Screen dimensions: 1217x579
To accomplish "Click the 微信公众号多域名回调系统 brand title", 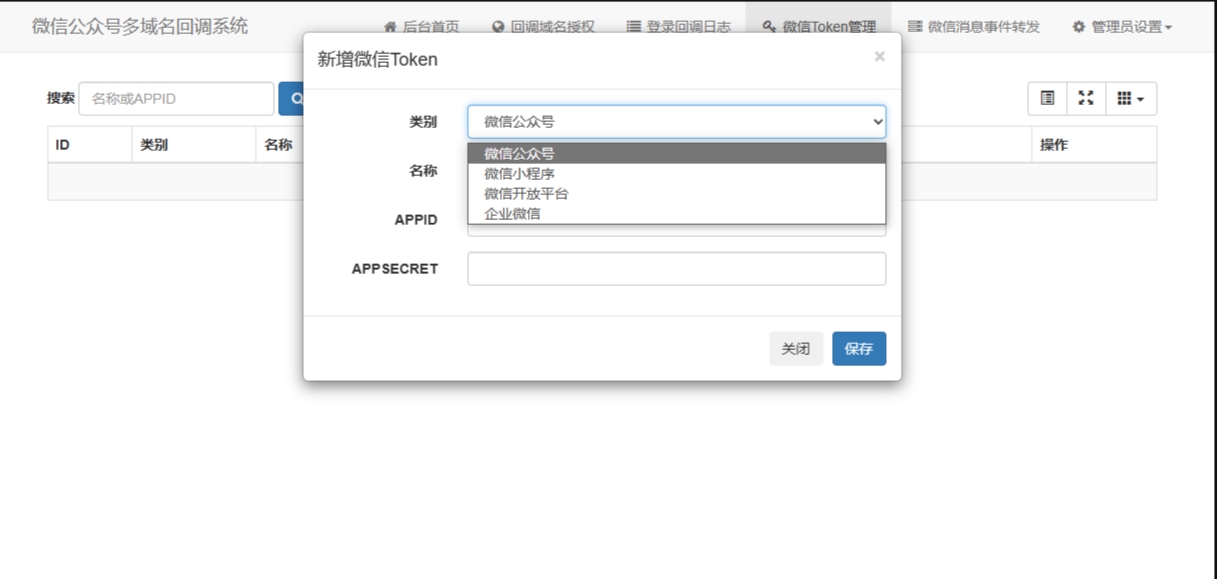I will (x=140, y=26).
